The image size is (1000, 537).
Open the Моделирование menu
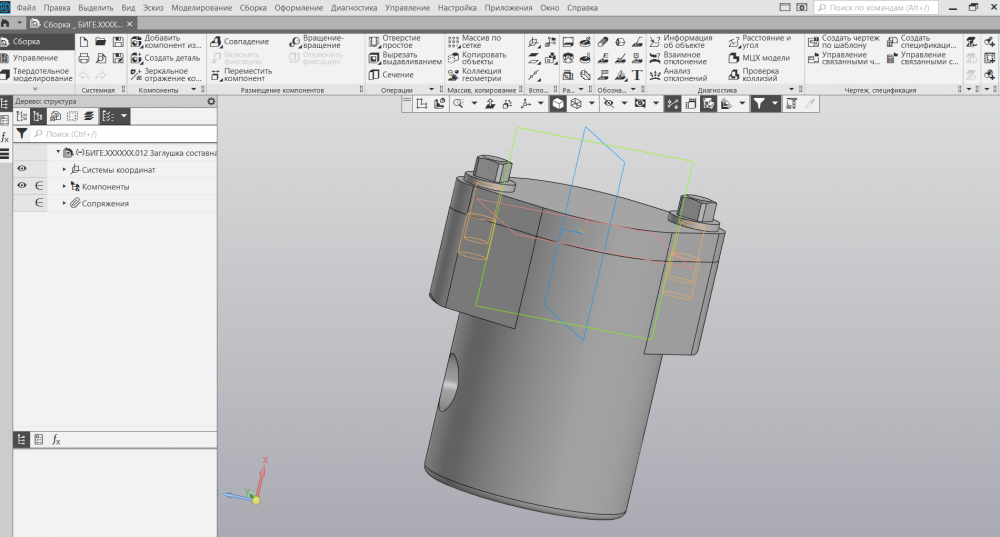[200, 7]
